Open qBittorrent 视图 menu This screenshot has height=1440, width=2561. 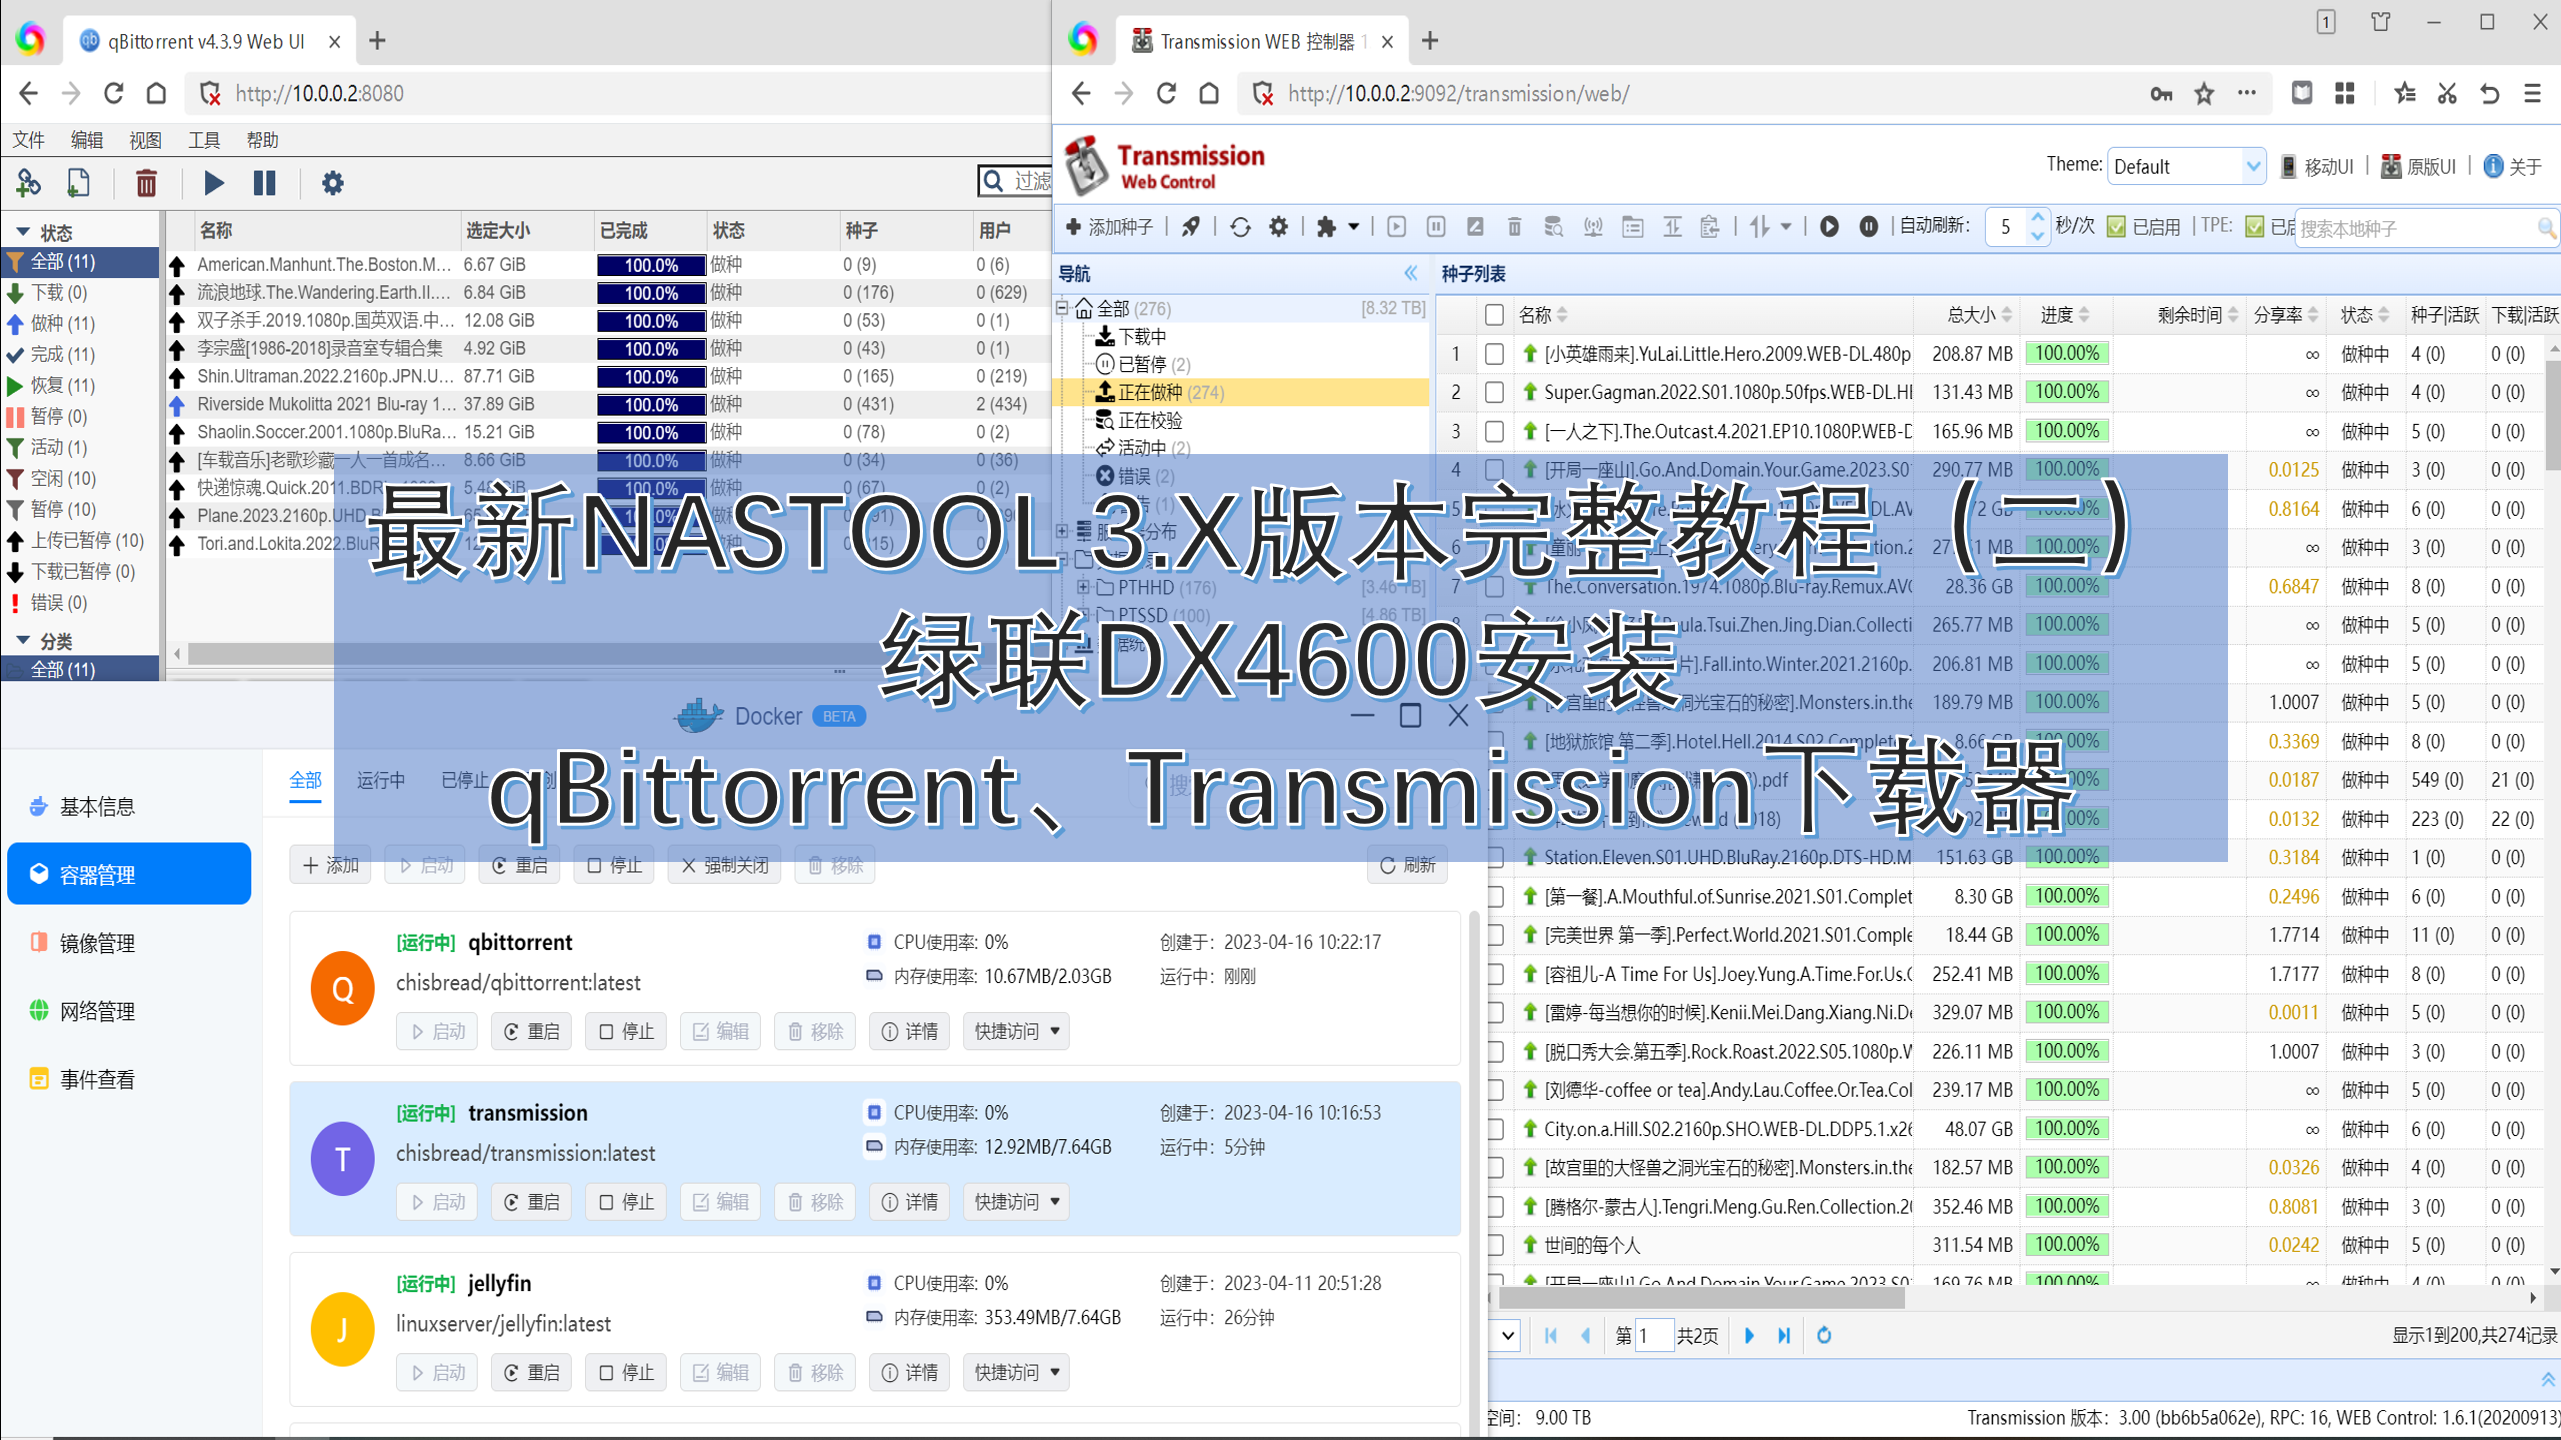click(145, 140)
